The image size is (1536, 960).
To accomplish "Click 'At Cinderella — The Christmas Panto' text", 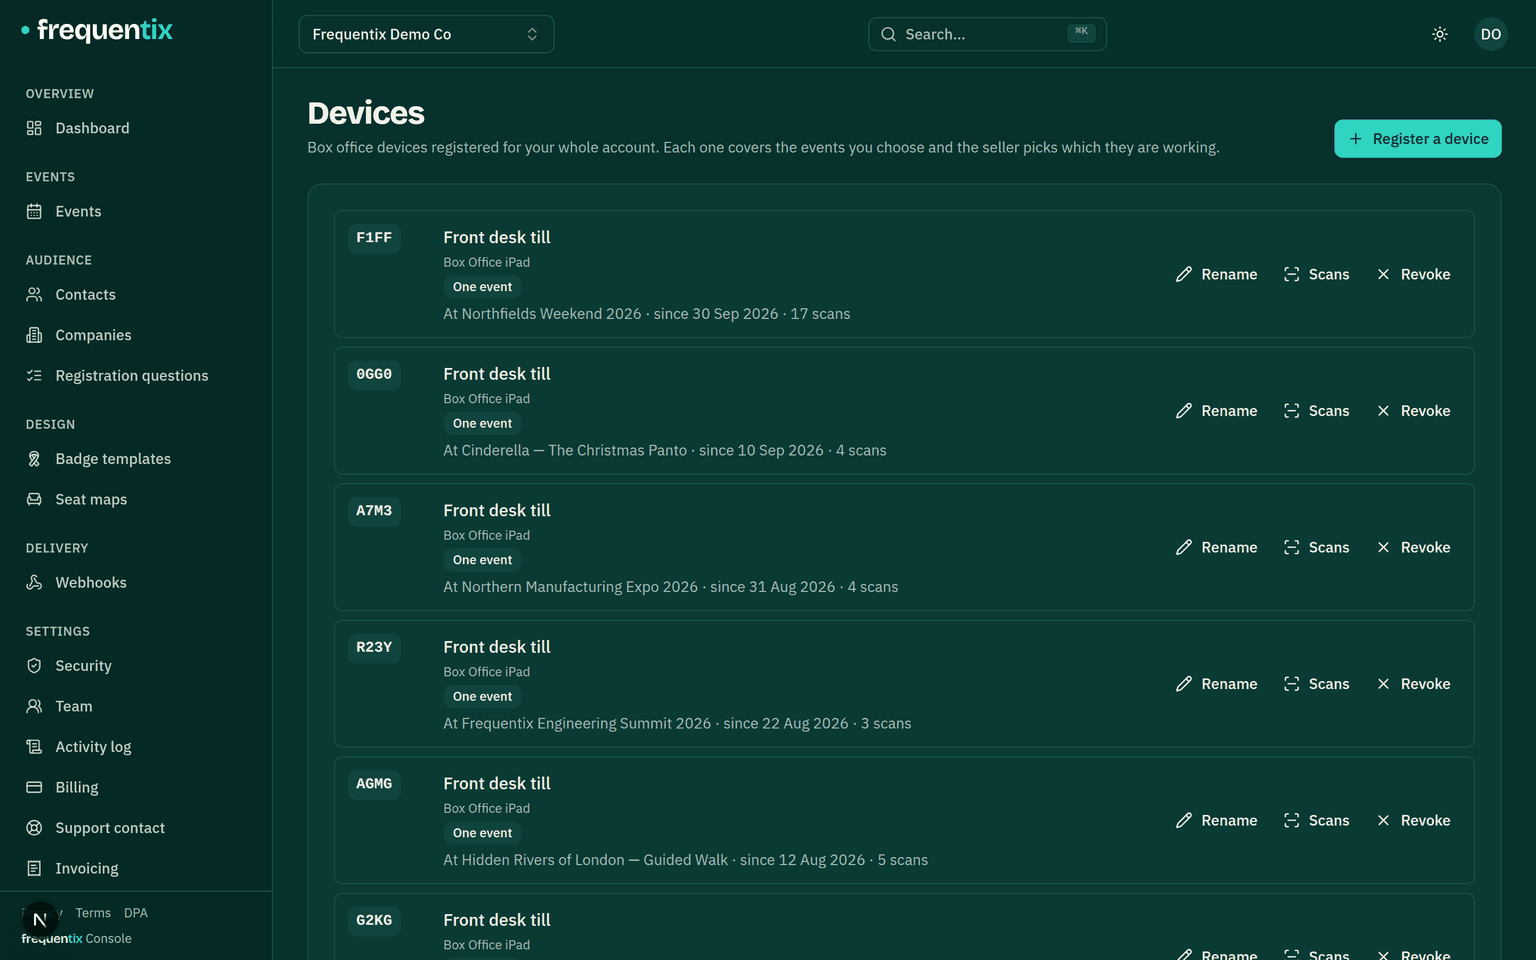I will [565, 450].
